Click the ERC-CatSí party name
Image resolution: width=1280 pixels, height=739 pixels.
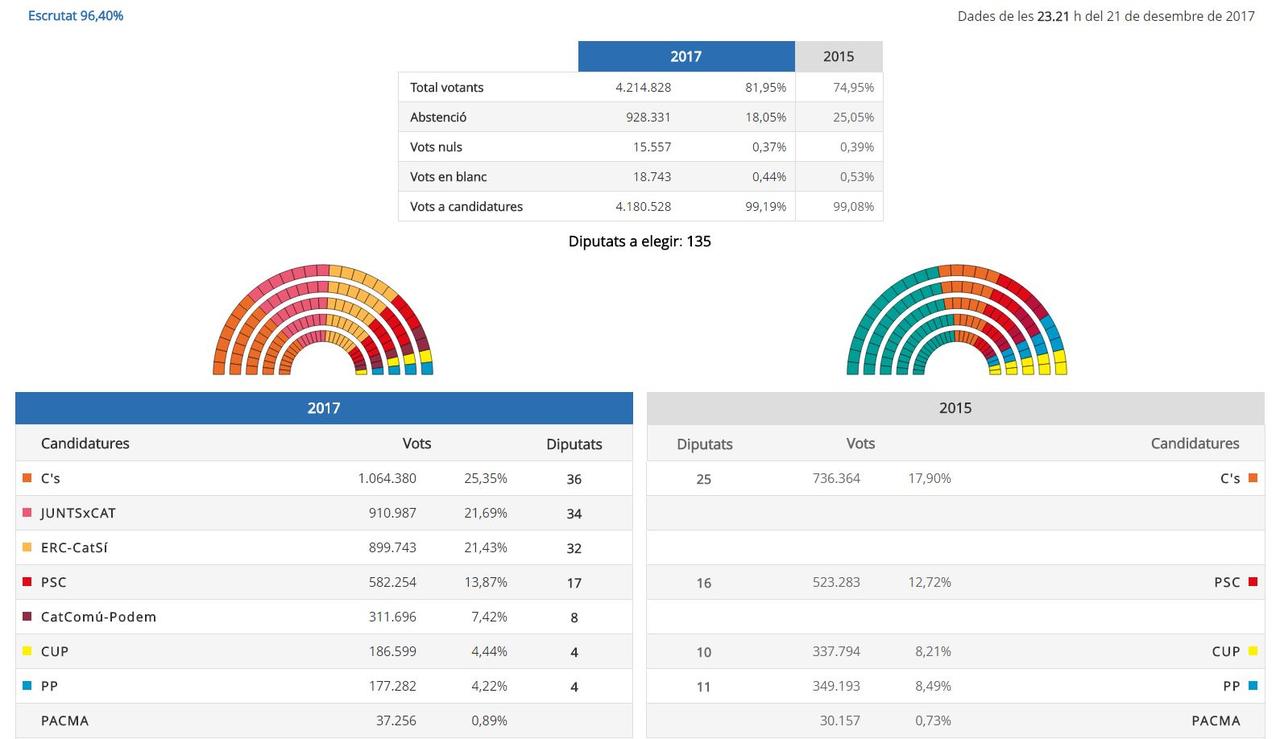75,547
